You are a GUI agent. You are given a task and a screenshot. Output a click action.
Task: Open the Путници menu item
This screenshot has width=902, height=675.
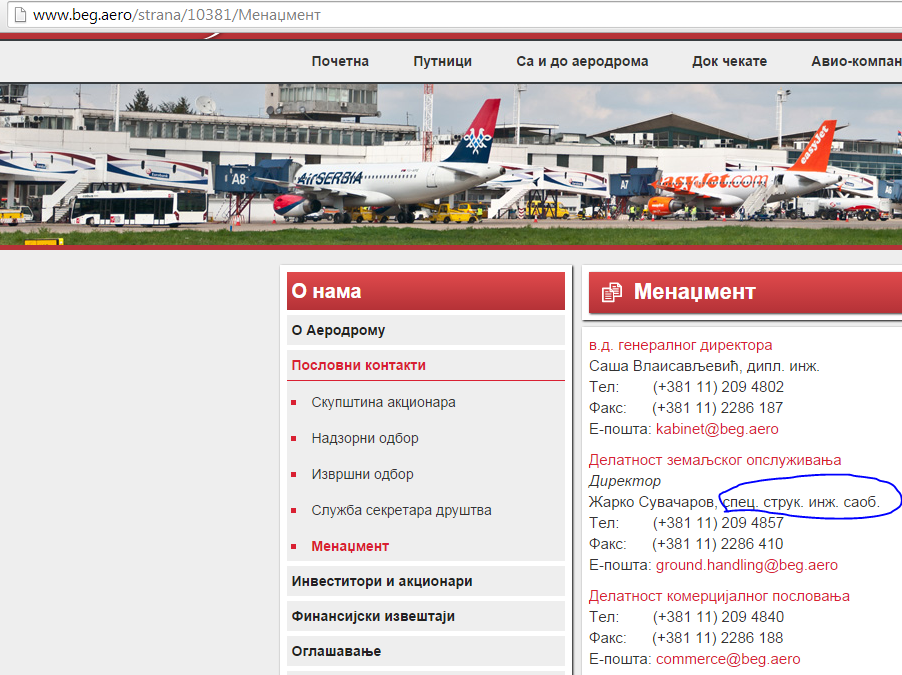442,61
